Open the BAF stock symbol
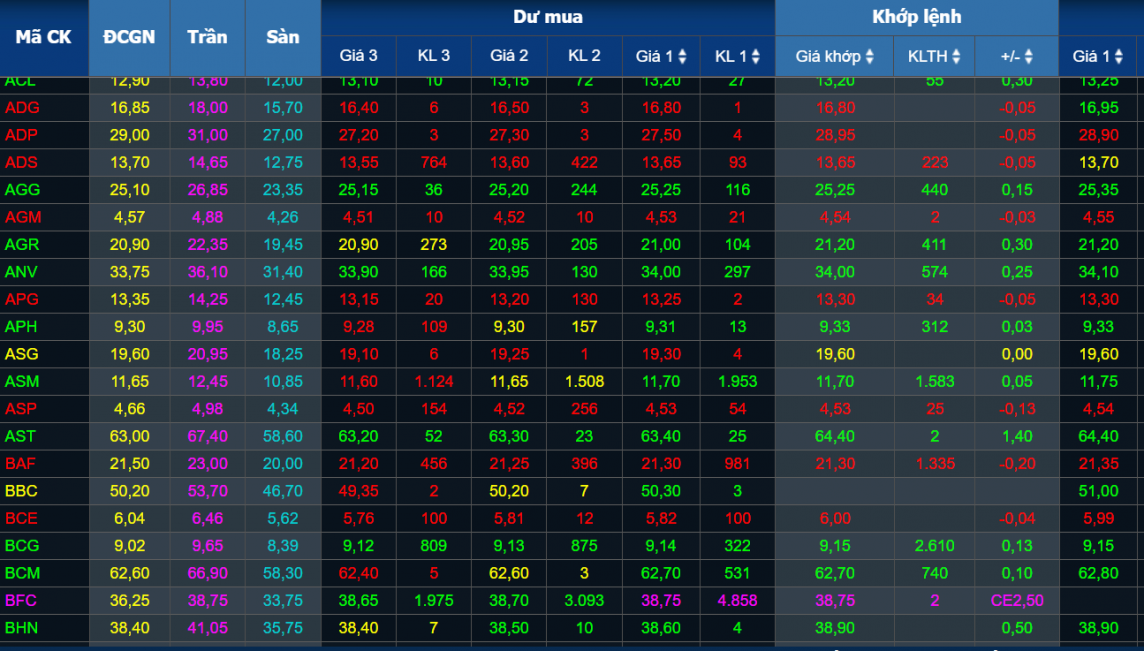The width and height of the screenshot is (1144, 651). pos(21,463)
